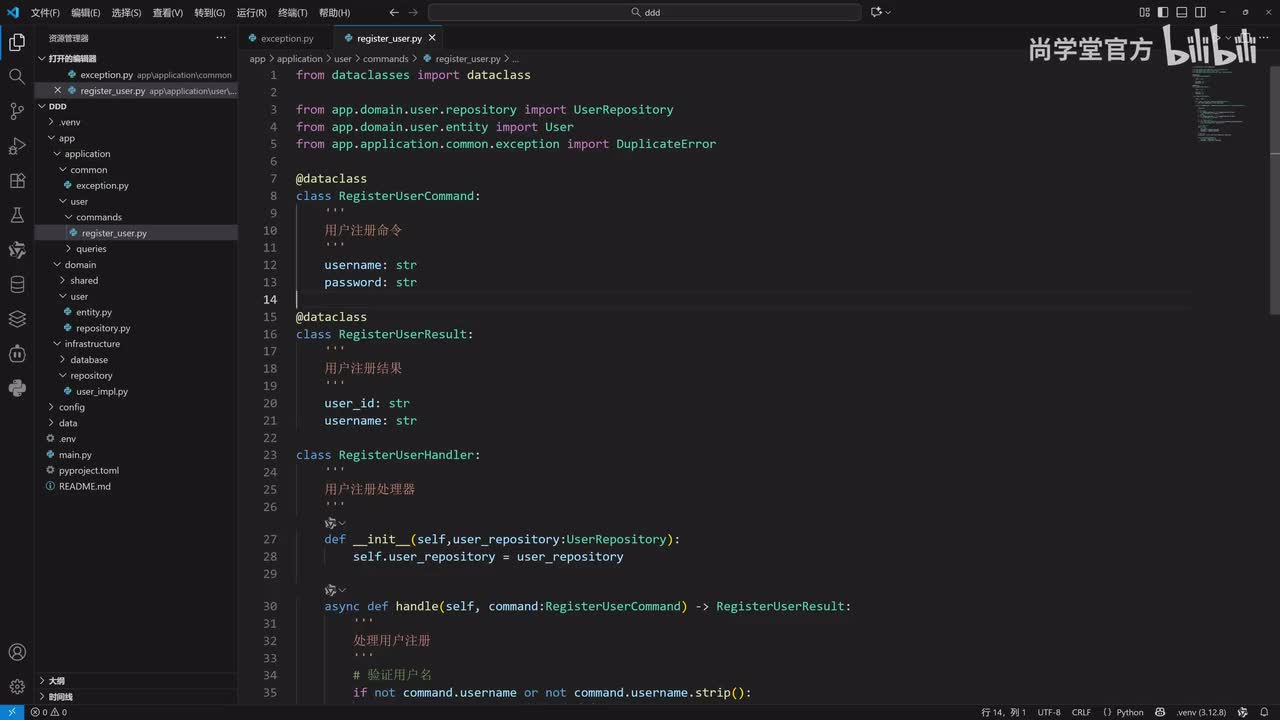Screen dimensions: 1280x720
Task: Collapse the infrastructure folder
Action: [92, 344]
